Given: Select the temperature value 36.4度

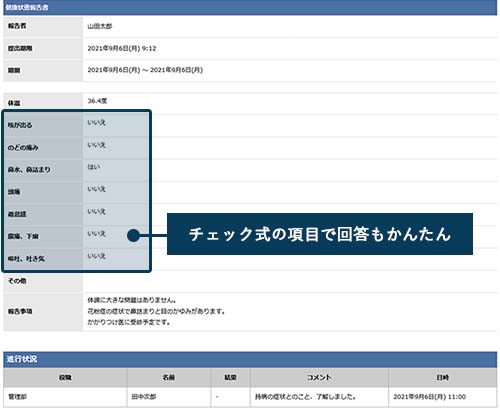Looking at the screenshot, I should click(97, 101).
